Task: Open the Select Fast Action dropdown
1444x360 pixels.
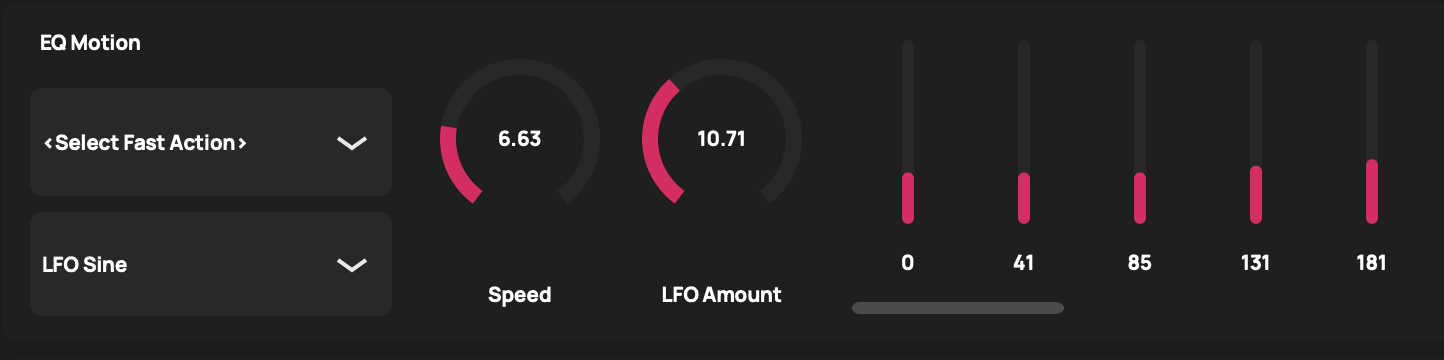Action: point(211,142)
